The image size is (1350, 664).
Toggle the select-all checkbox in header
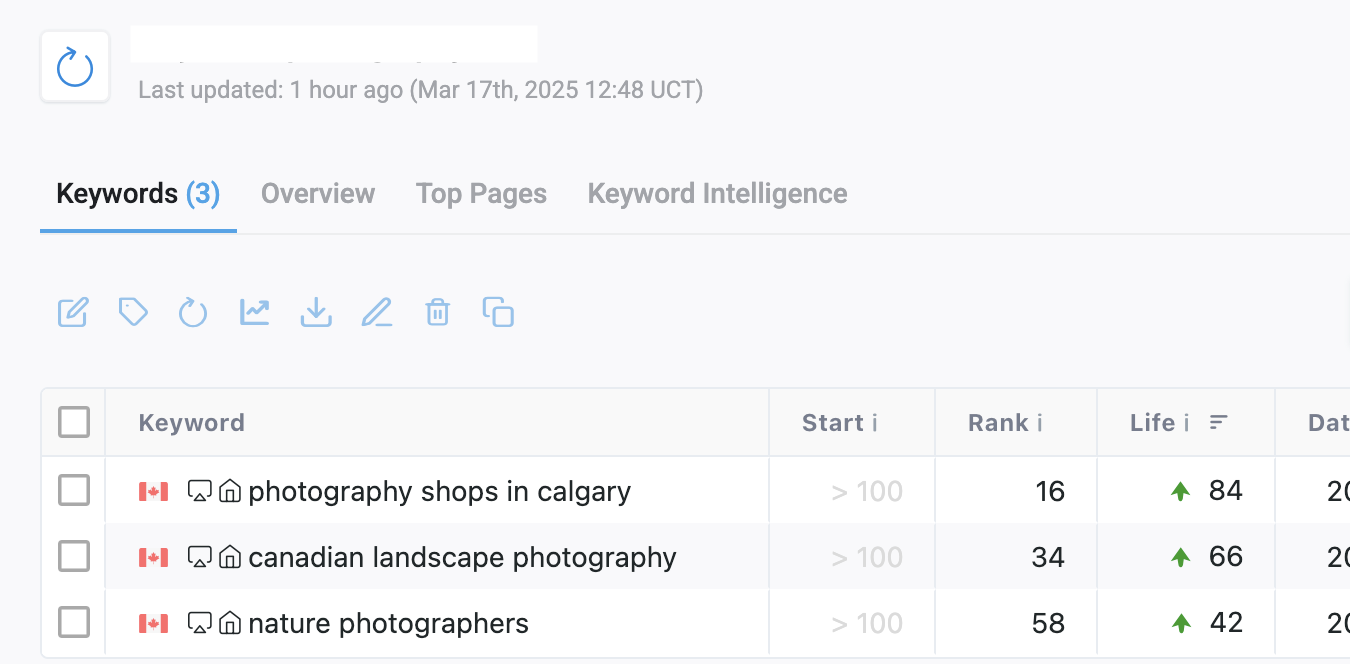point(74,423)
